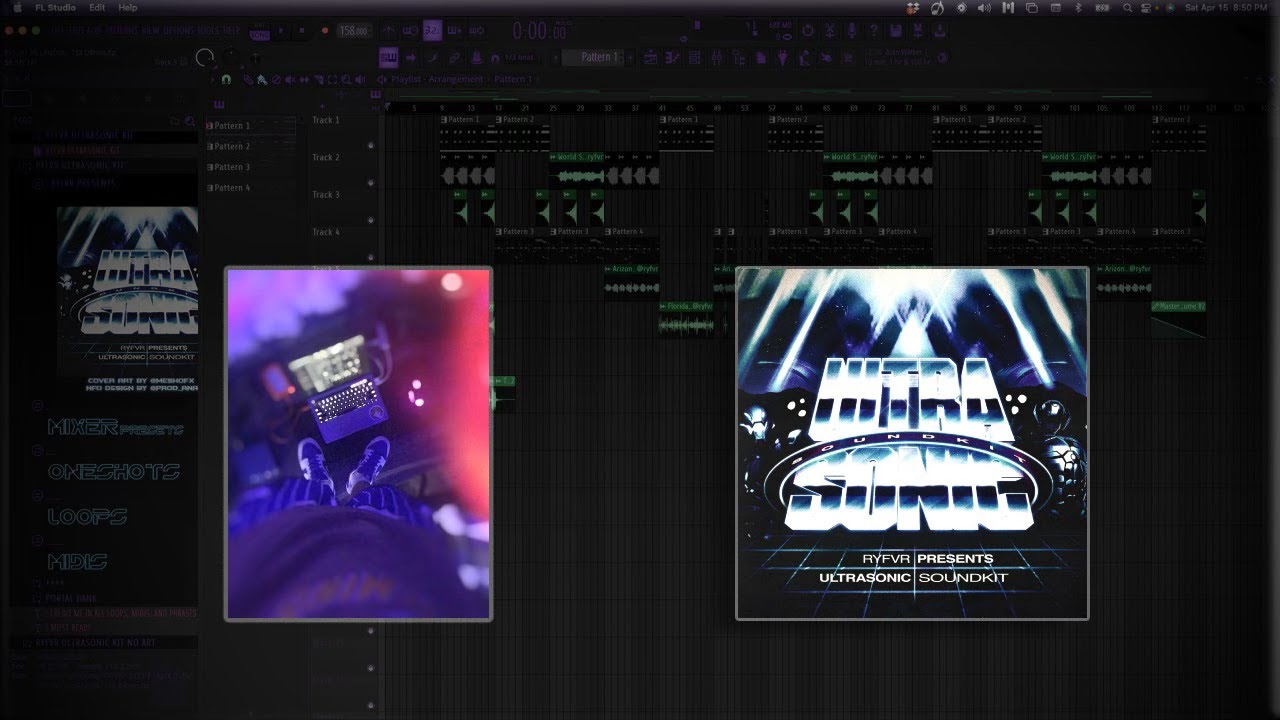Screen dimensions: 1280x720
Task: Click the Dropbox icon in the macOS menu bar
Action: pyautogui.click(x=912, y=8)
